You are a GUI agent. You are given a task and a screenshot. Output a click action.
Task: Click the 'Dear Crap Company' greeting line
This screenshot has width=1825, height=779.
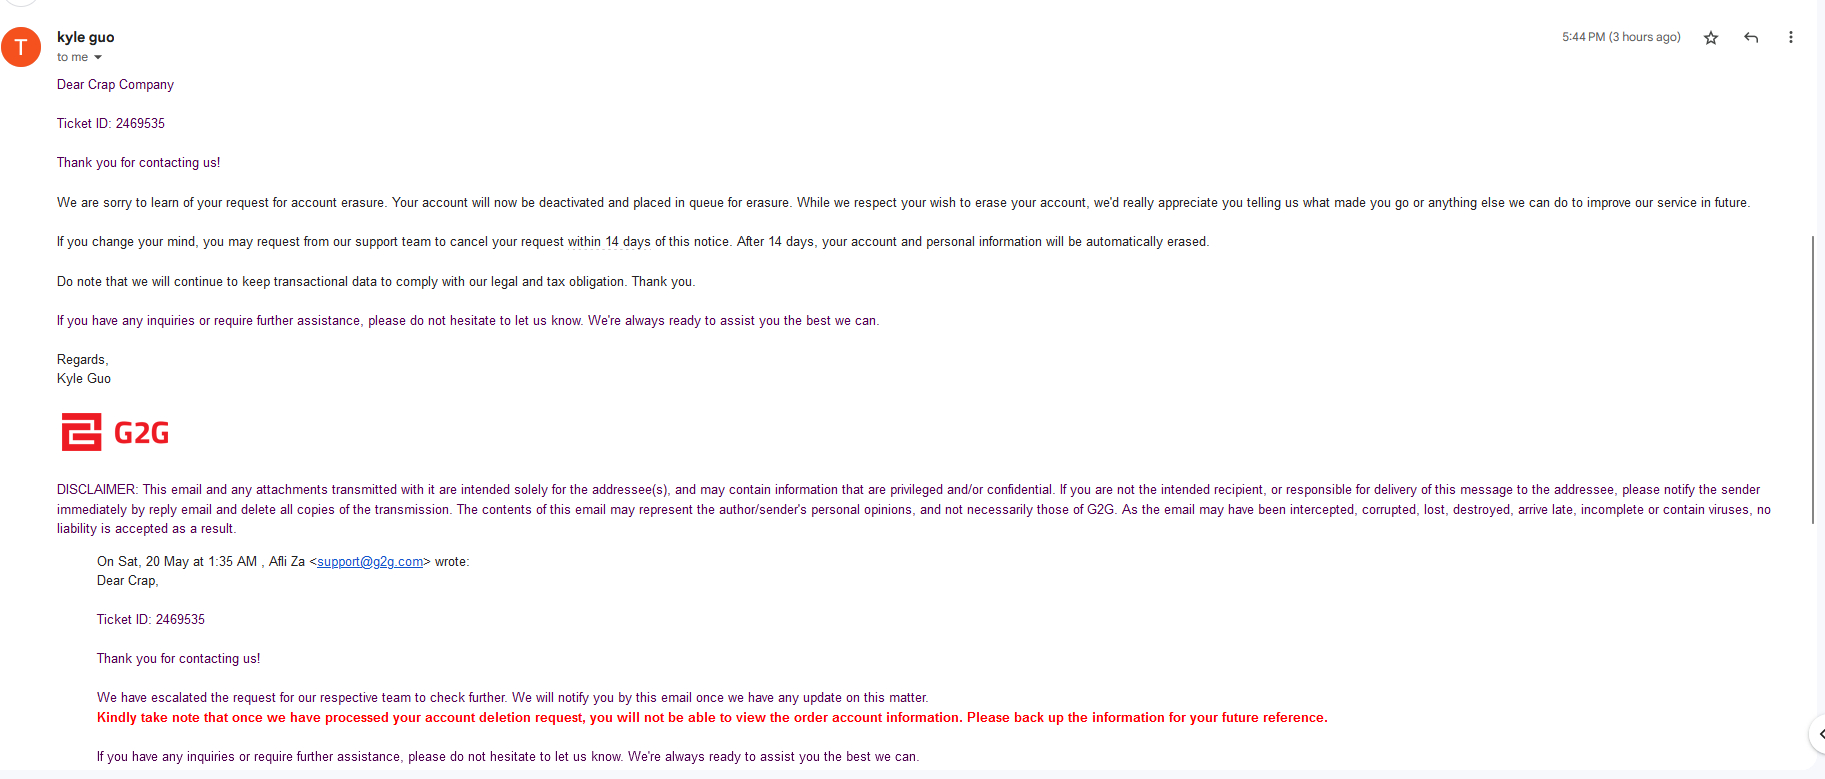click(115, 85)
